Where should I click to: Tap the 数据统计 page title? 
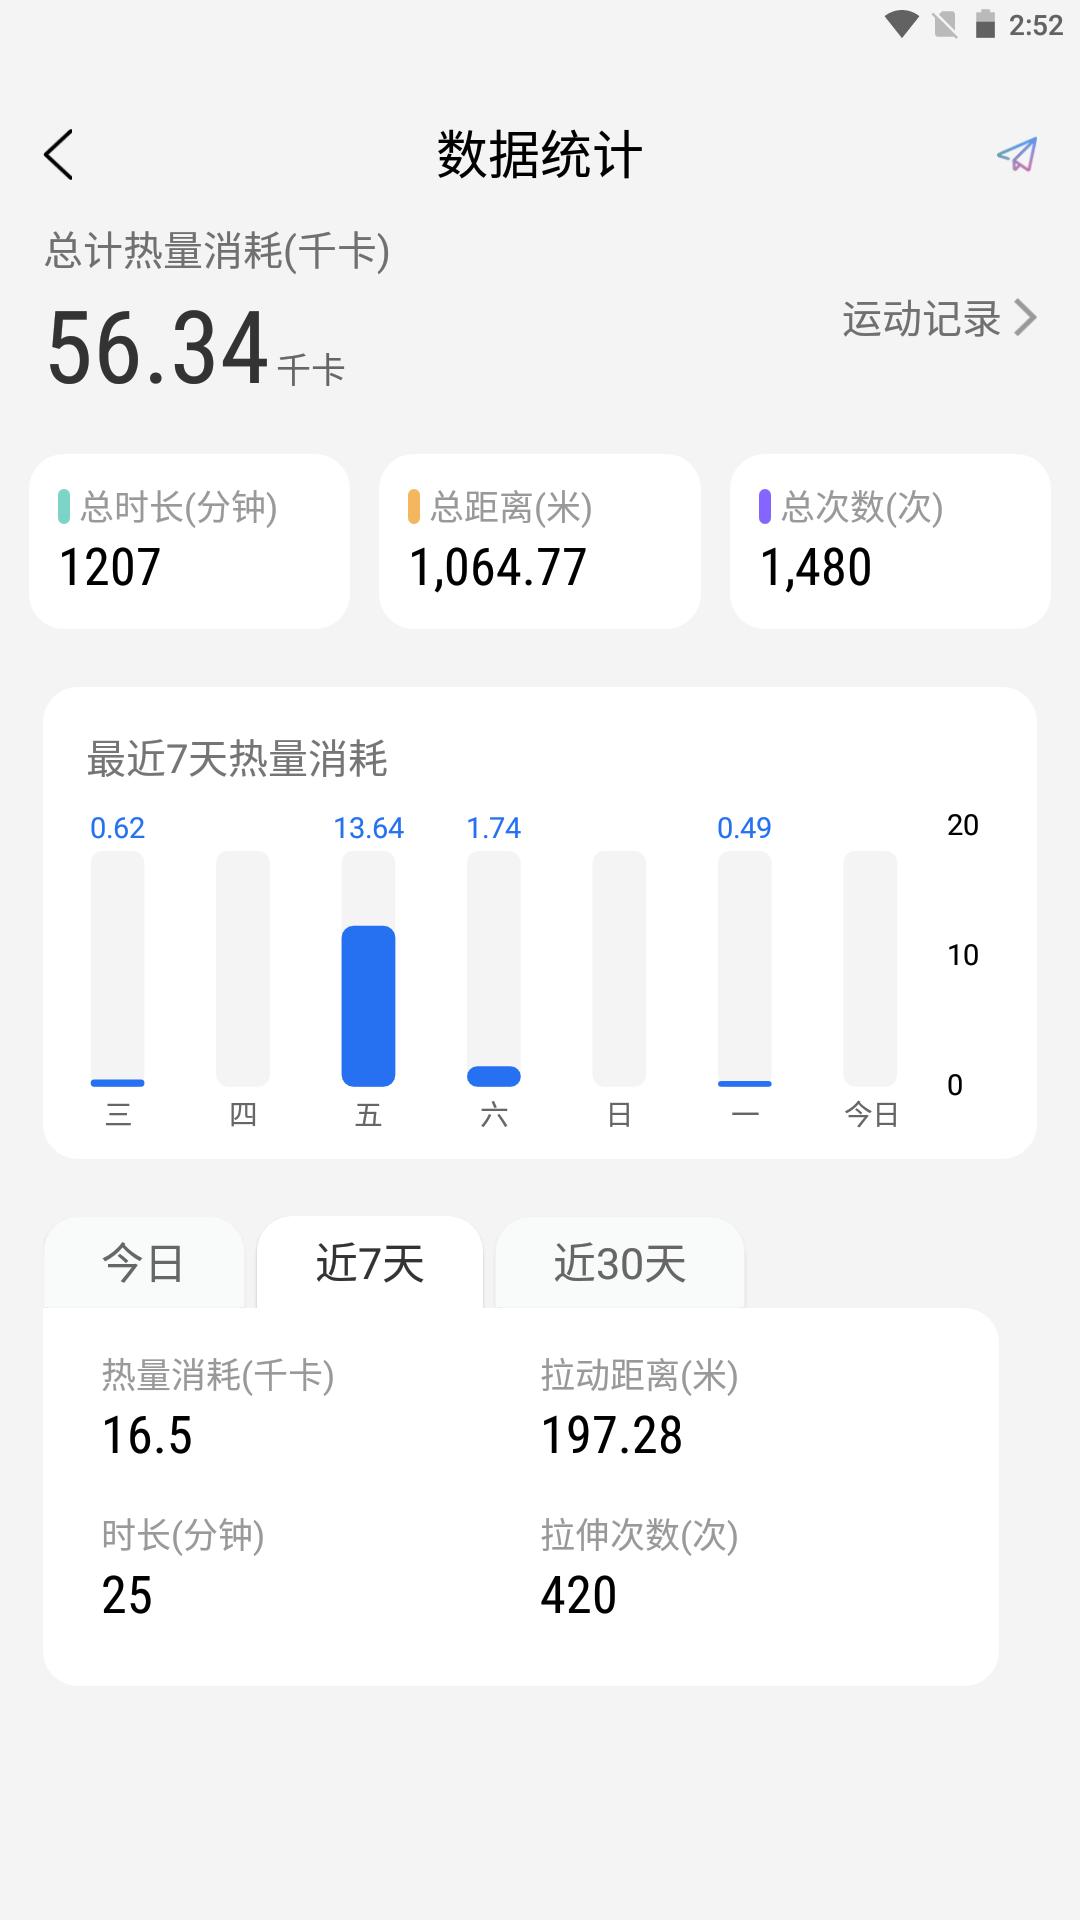tap(540, 155)
